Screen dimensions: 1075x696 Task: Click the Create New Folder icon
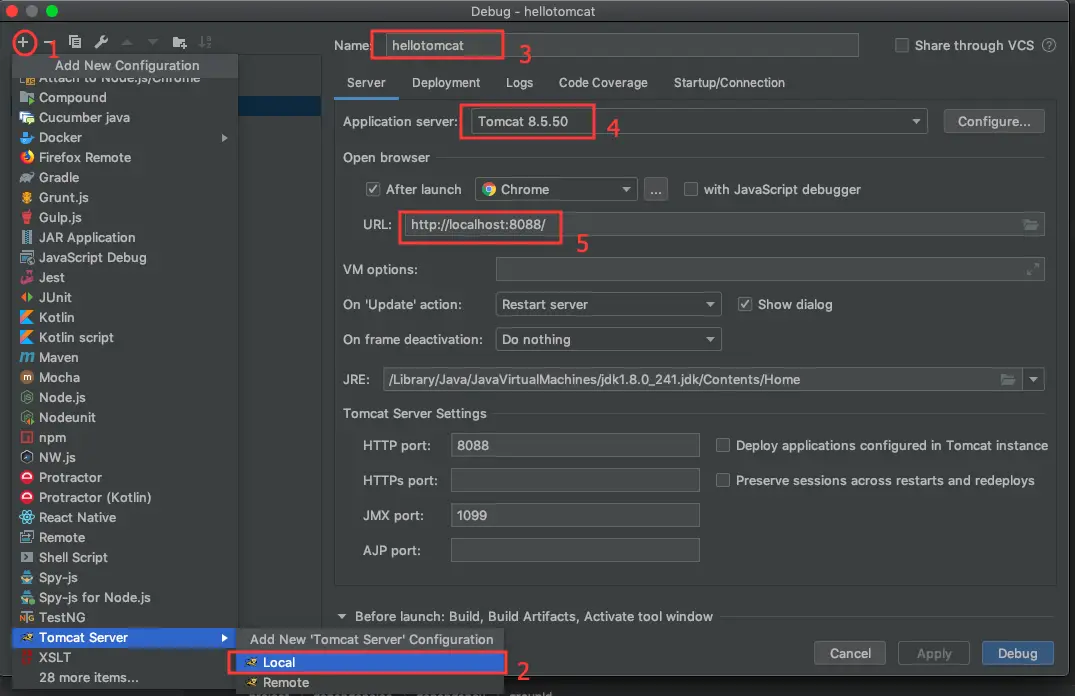point(180,43)
